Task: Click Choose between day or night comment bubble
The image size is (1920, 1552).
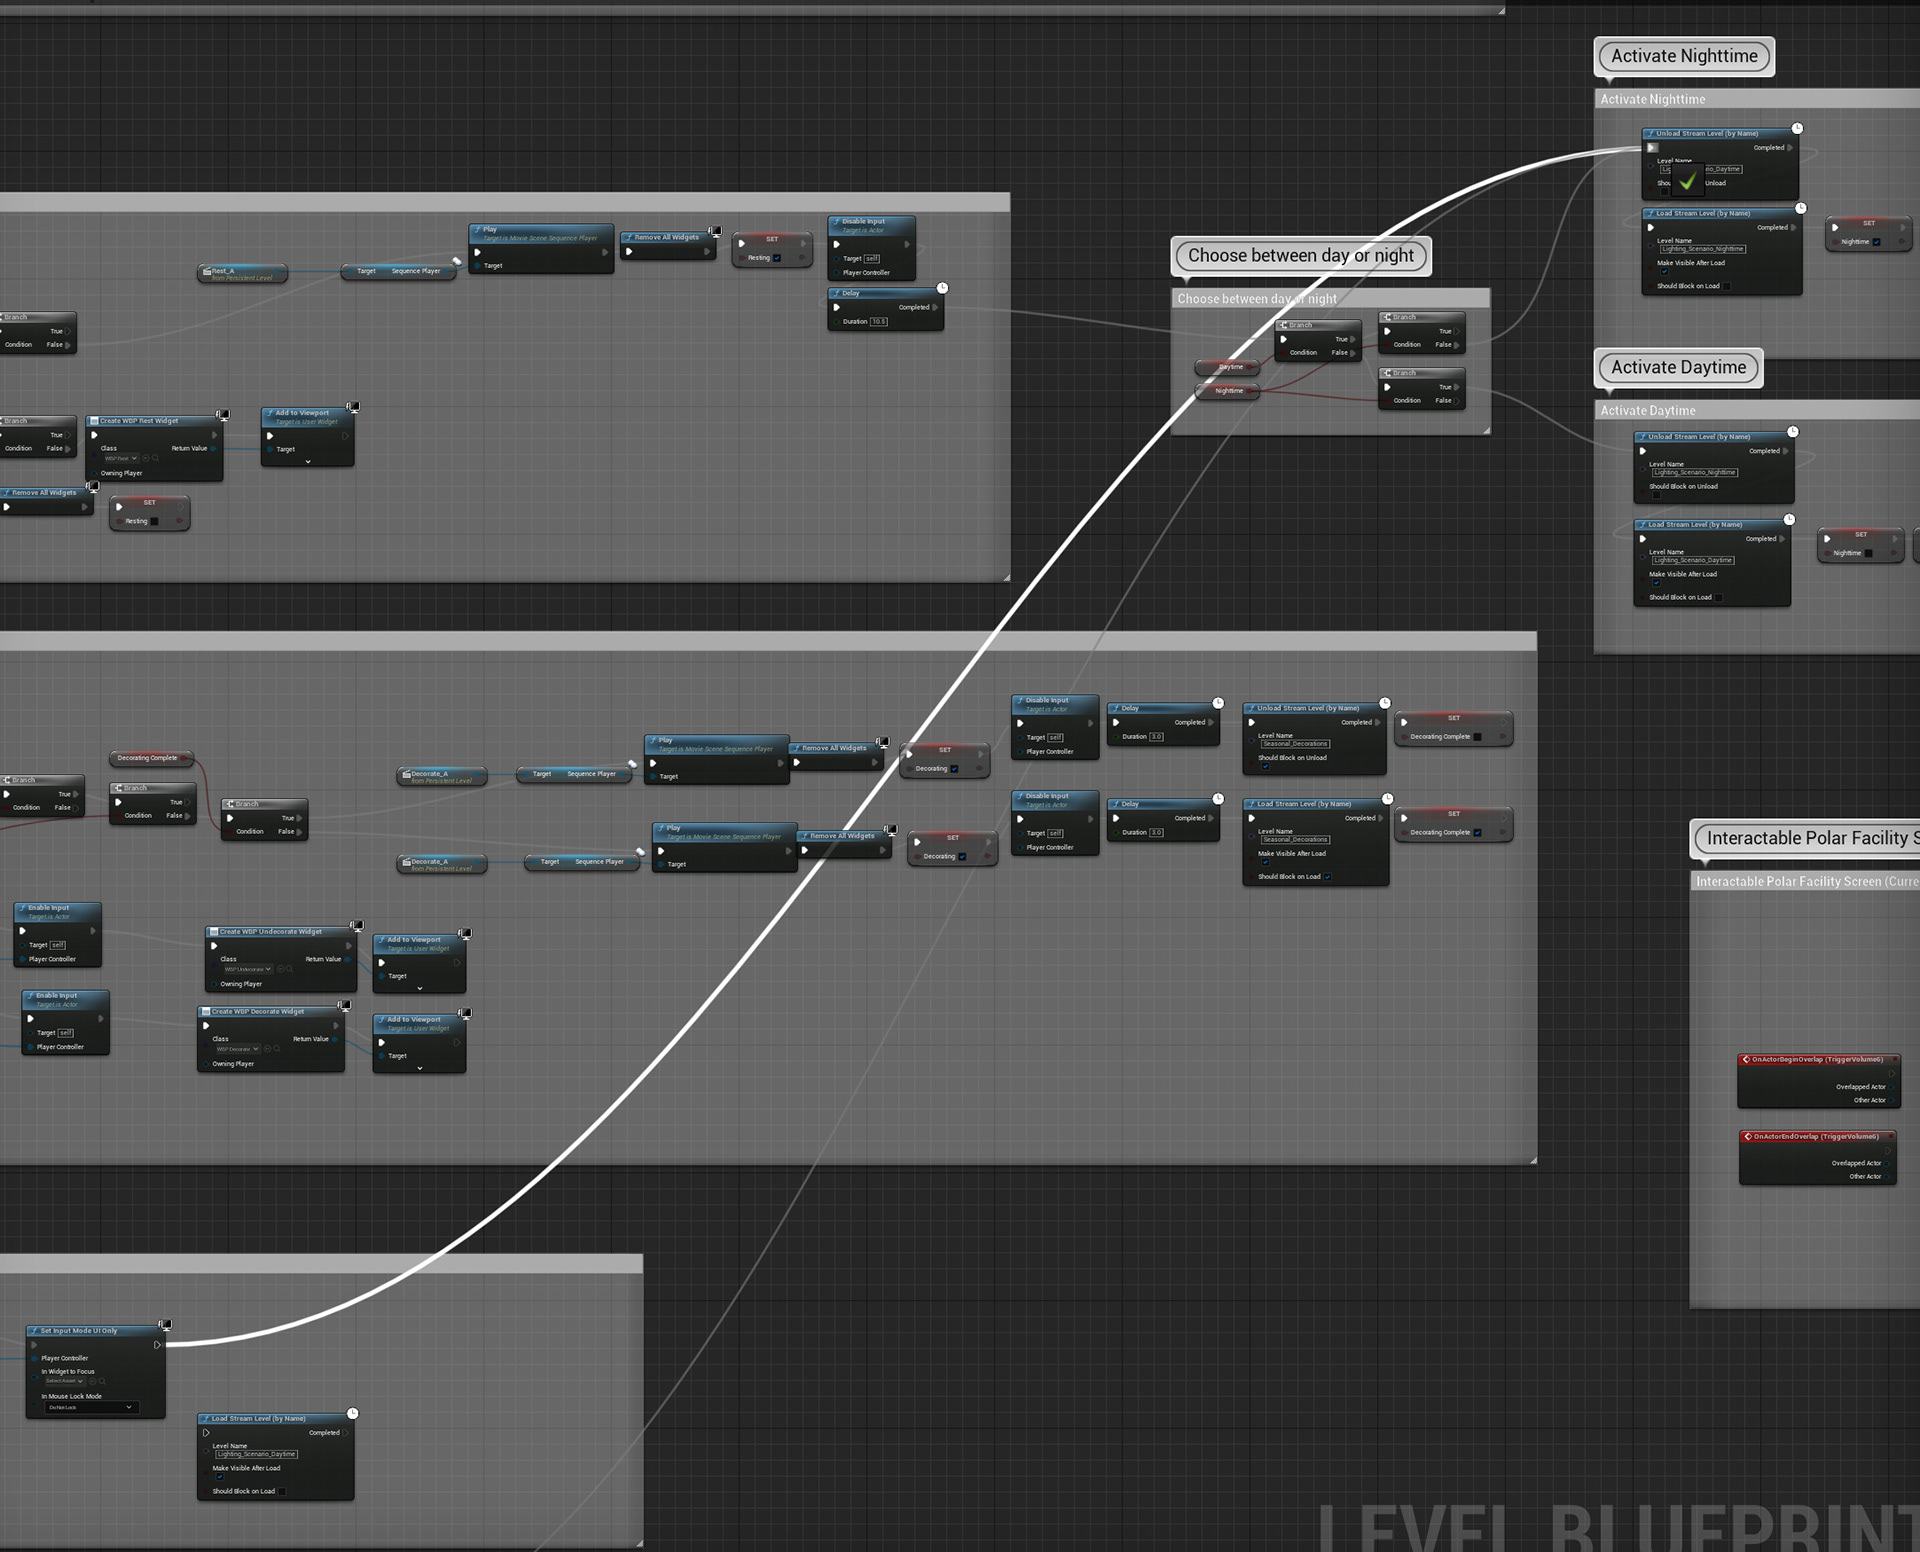Action: click(1301, 255)
